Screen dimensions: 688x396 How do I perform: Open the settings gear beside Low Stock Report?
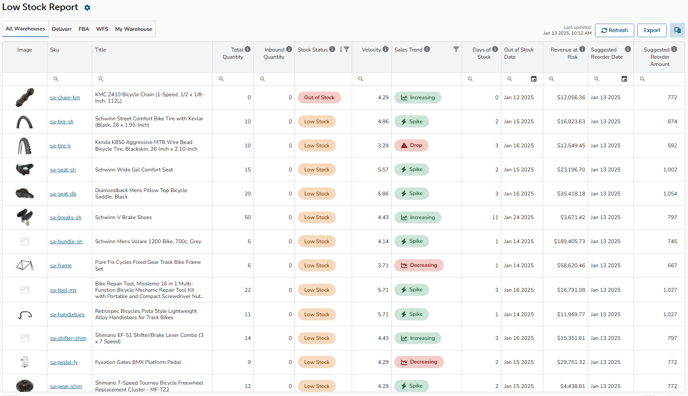(87, 8)
